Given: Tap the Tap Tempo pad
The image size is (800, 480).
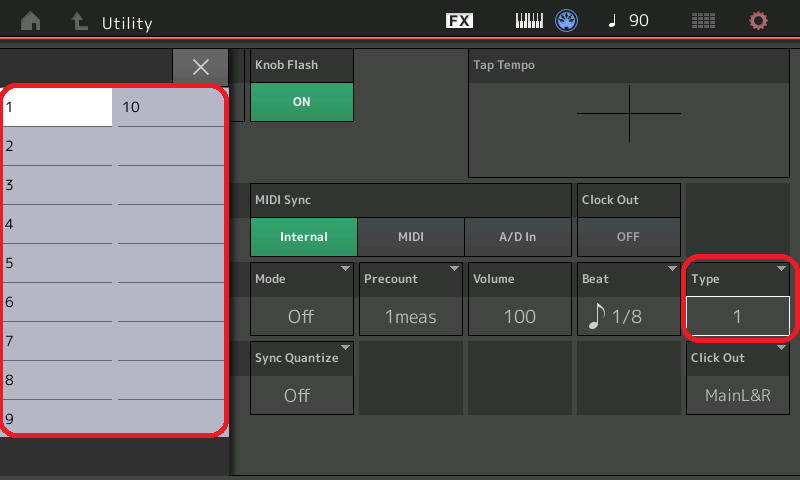Looking at the screenshot, I should coord(629,112).
